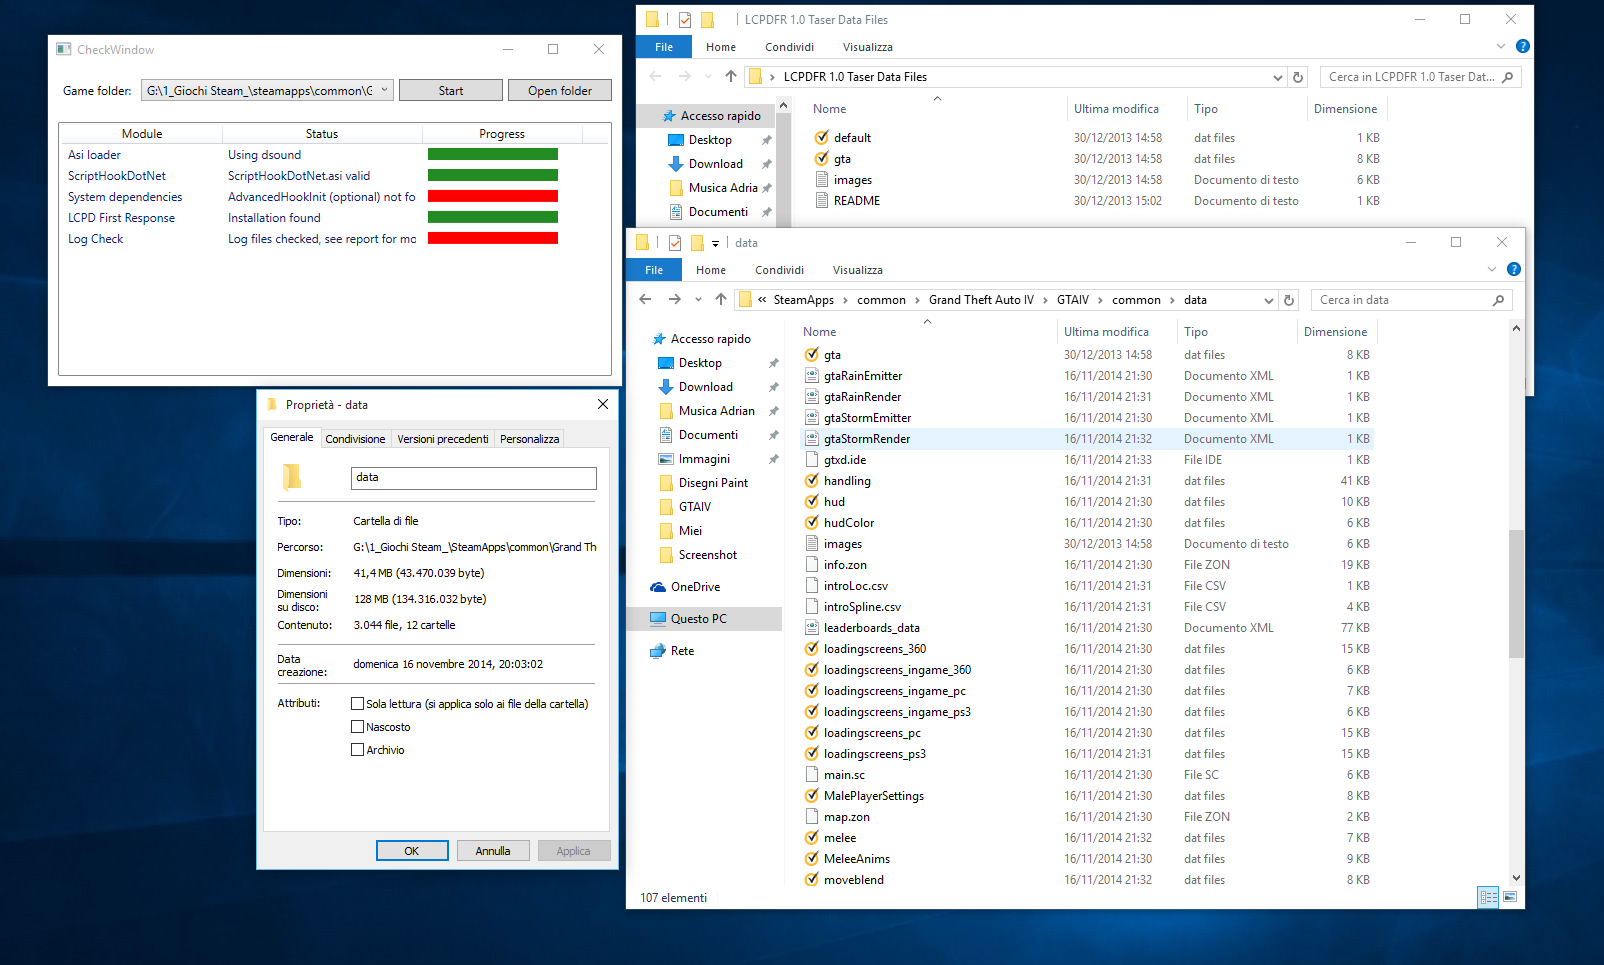Go up one folder level in data window

click(x=720, y=300)
